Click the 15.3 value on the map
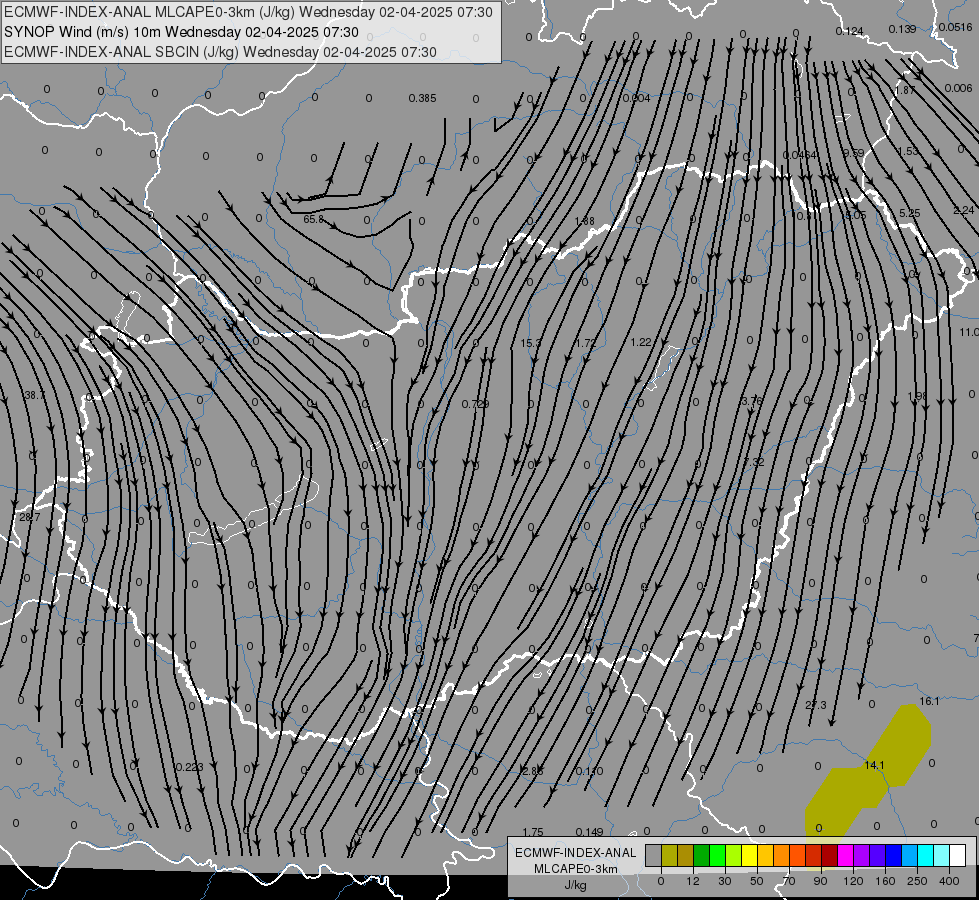The height and width of the screenshot is (900, 979). click(x=530, y=343)
